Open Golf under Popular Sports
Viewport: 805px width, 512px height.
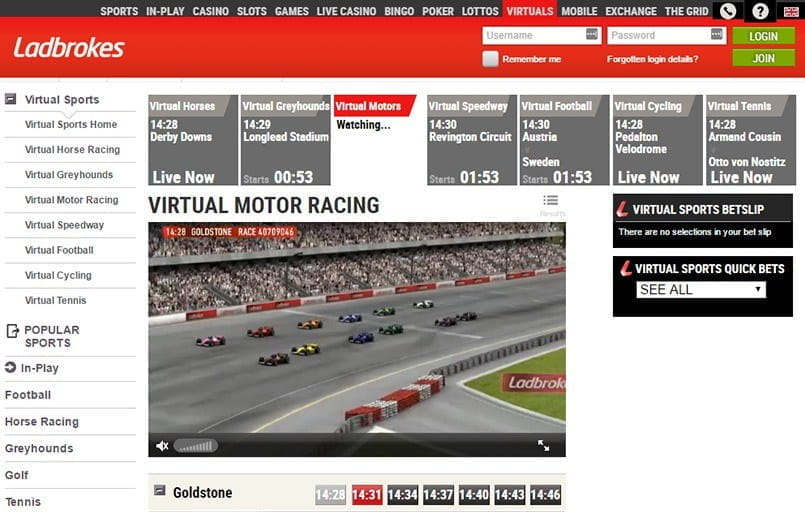tap(16, 475)
